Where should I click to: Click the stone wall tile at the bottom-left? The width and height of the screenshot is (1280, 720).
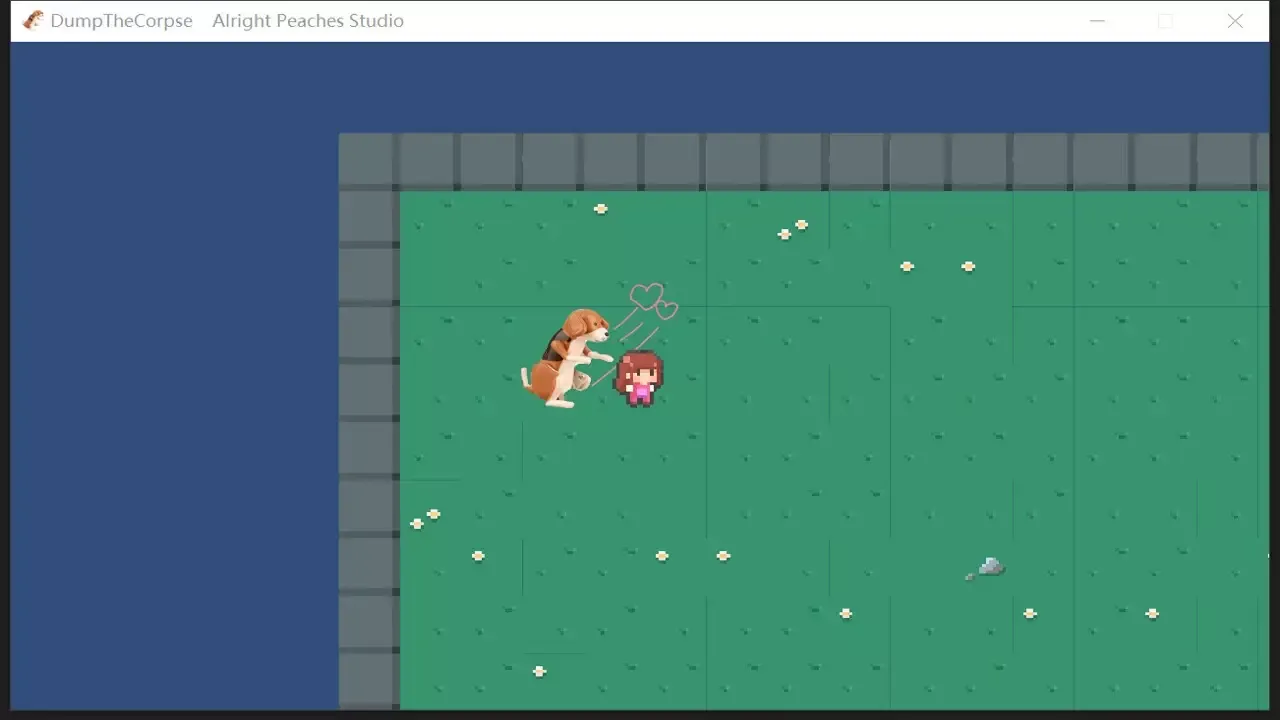point(369,682)
